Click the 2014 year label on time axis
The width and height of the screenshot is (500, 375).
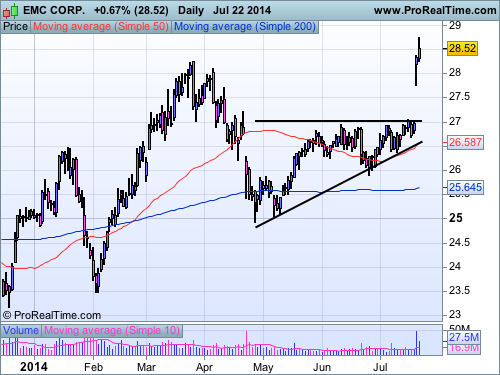(34, 367)
